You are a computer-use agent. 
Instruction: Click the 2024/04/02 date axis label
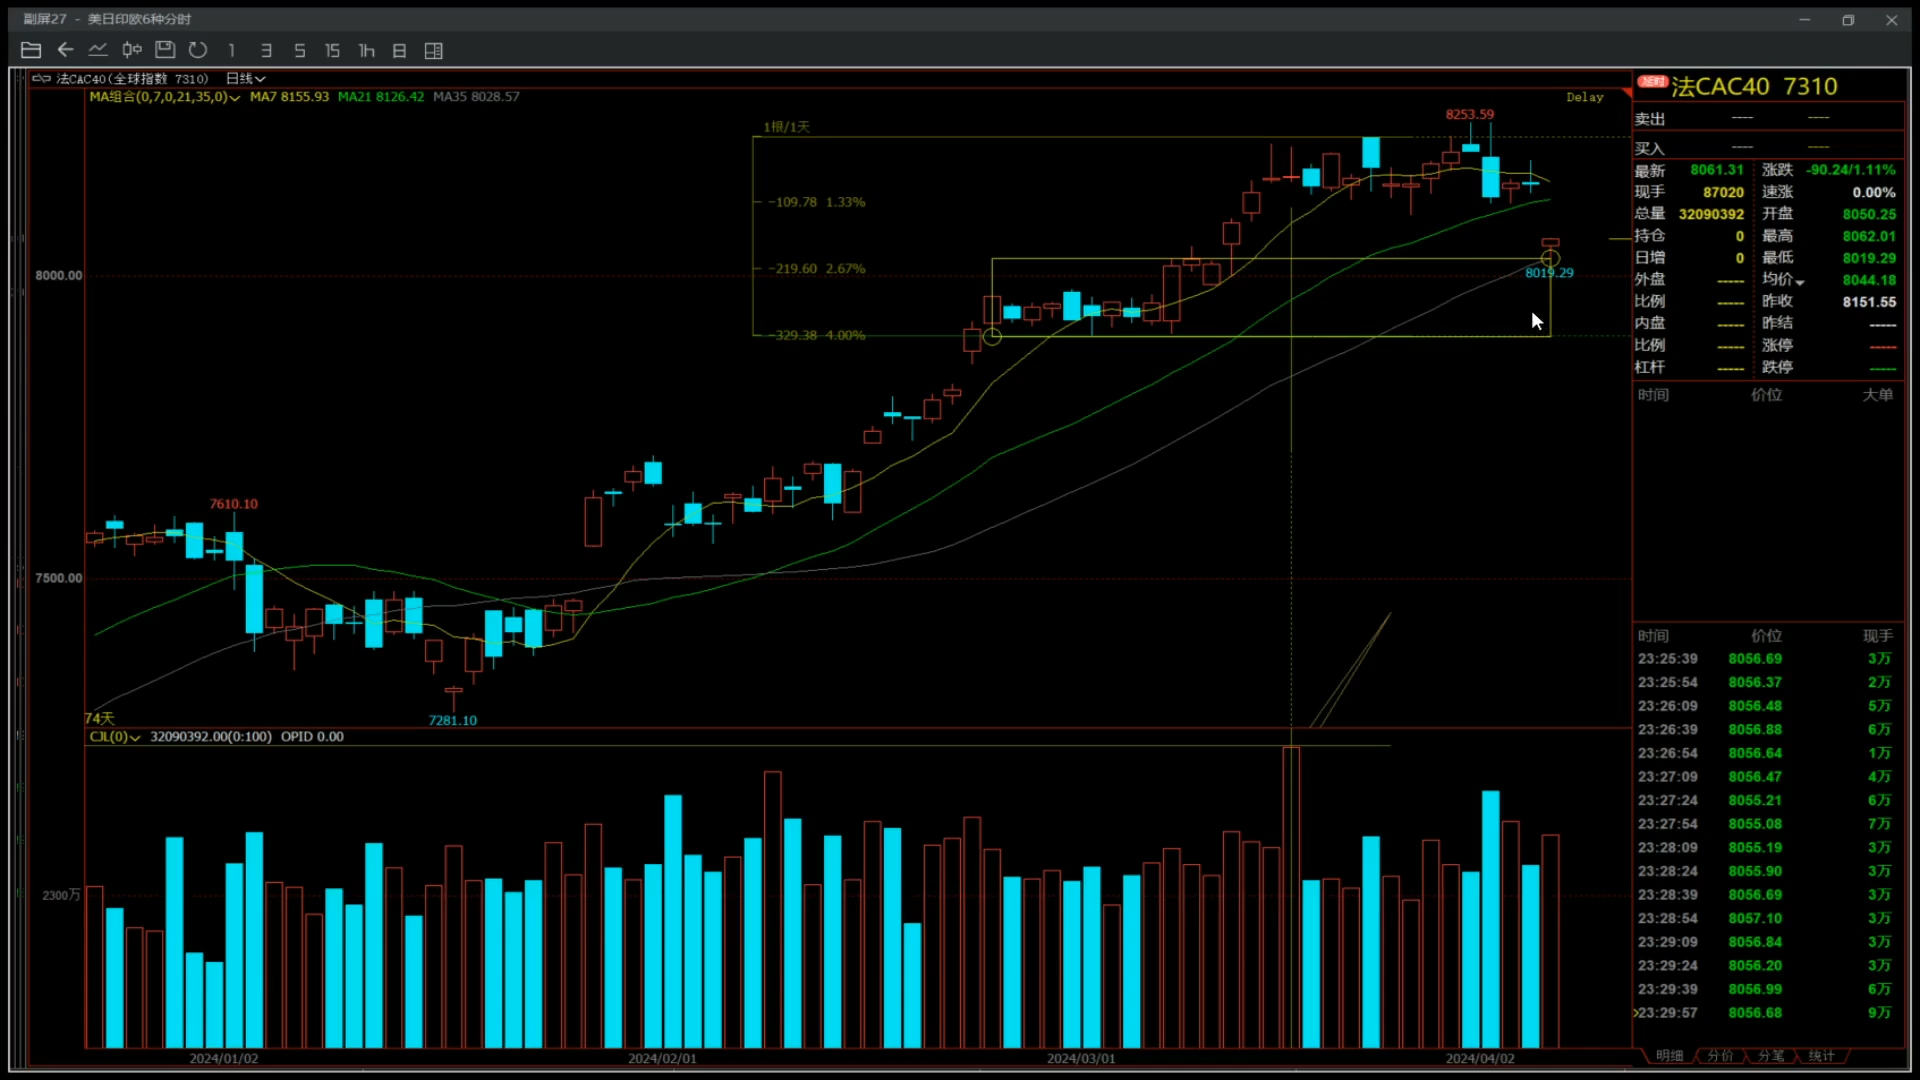pyautogui.click(x=1480, y=1058)
